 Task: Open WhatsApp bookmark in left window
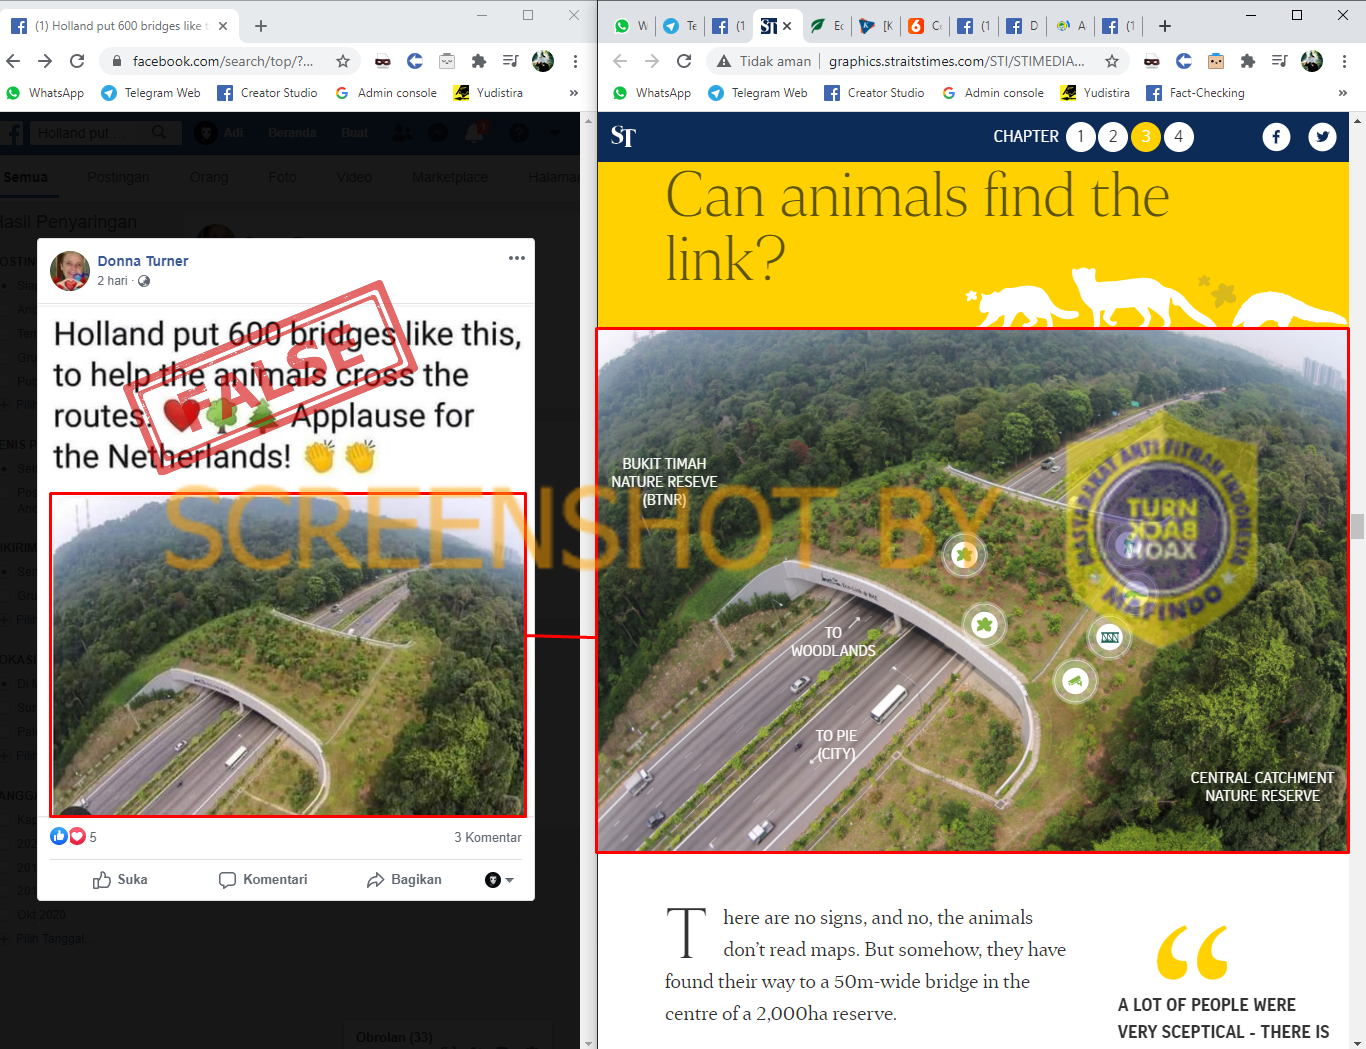[45, 93]
